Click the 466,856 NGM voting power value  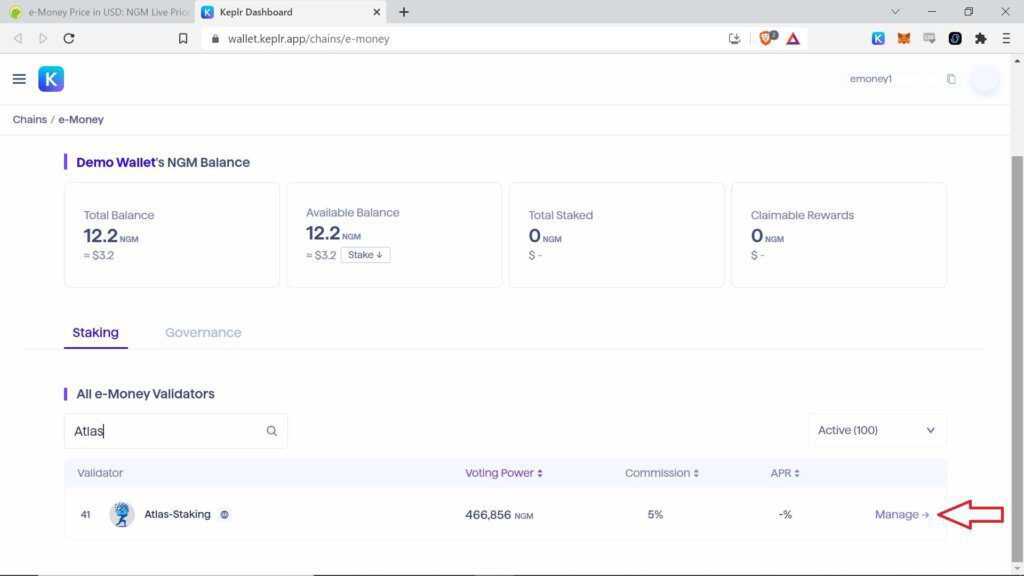(x=499, y=515)
